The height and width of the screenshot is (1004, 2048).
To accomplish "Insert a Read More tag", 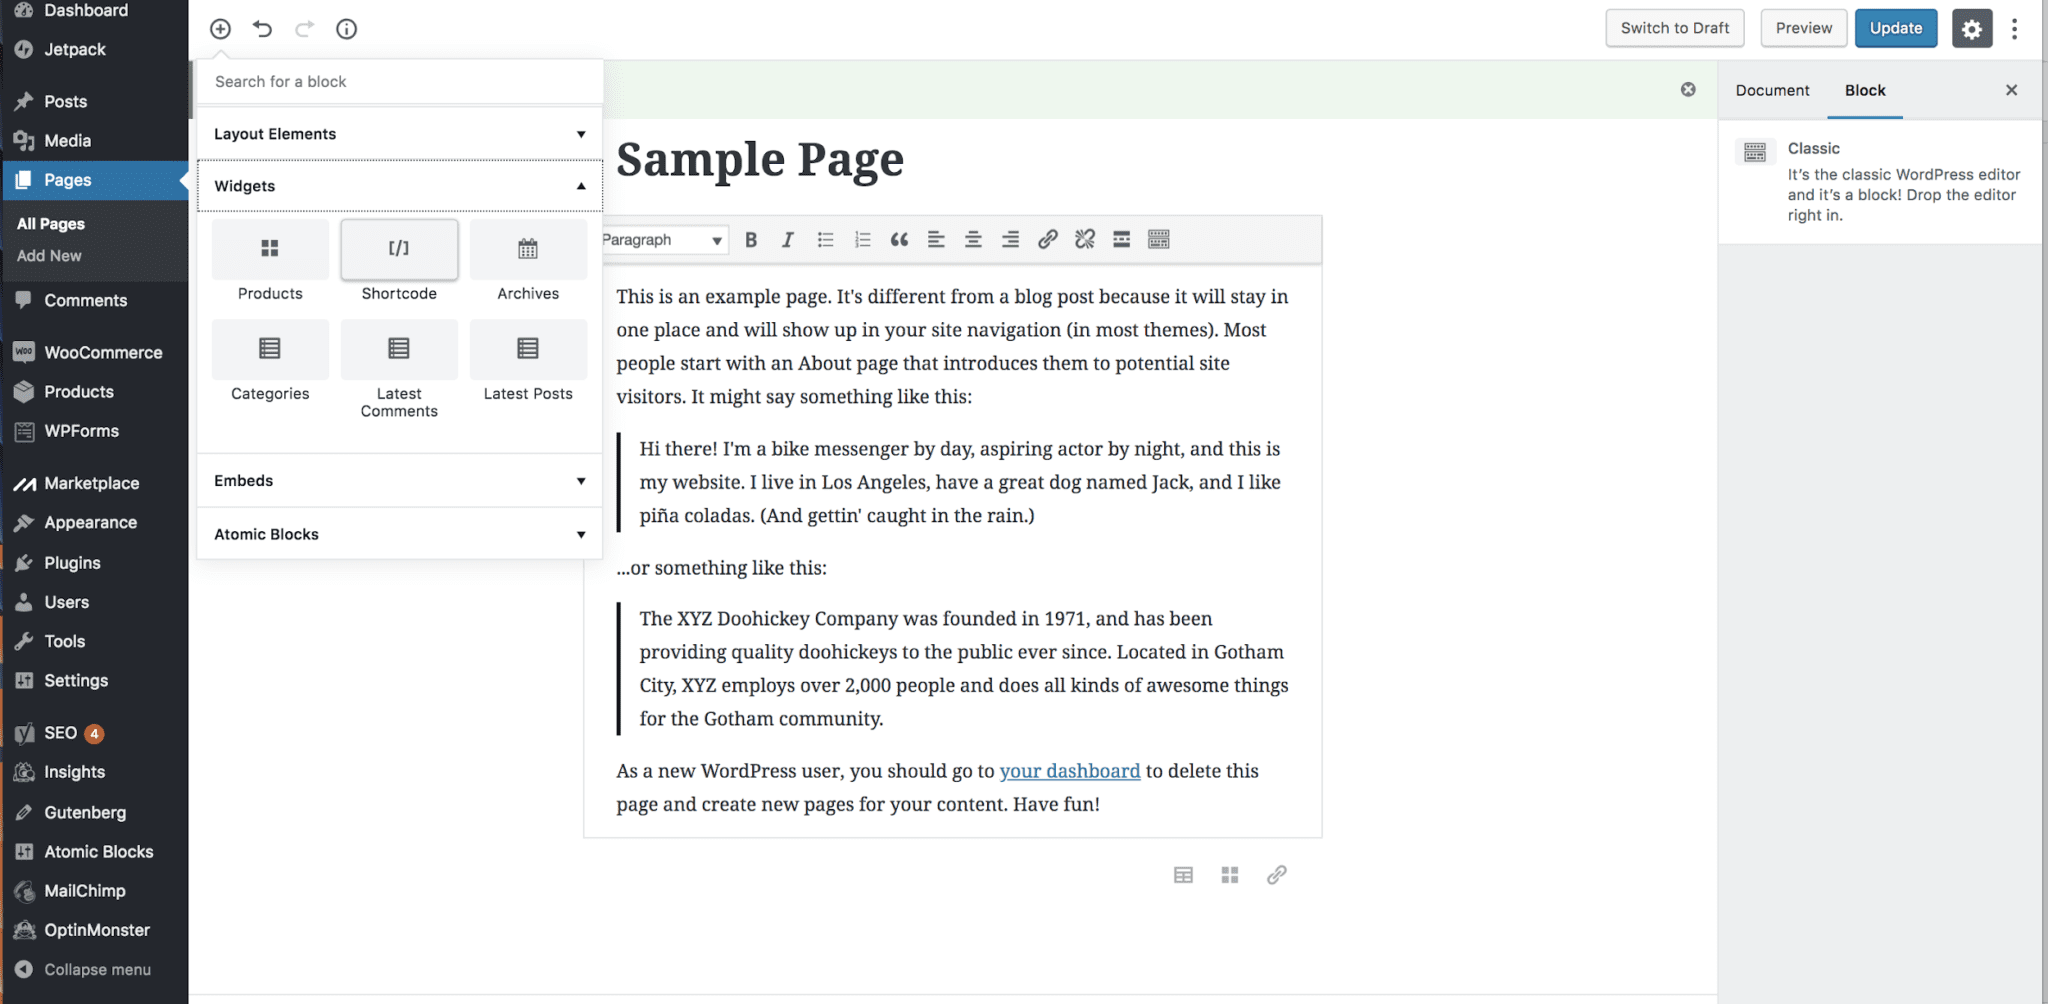I will point(1121,239).
